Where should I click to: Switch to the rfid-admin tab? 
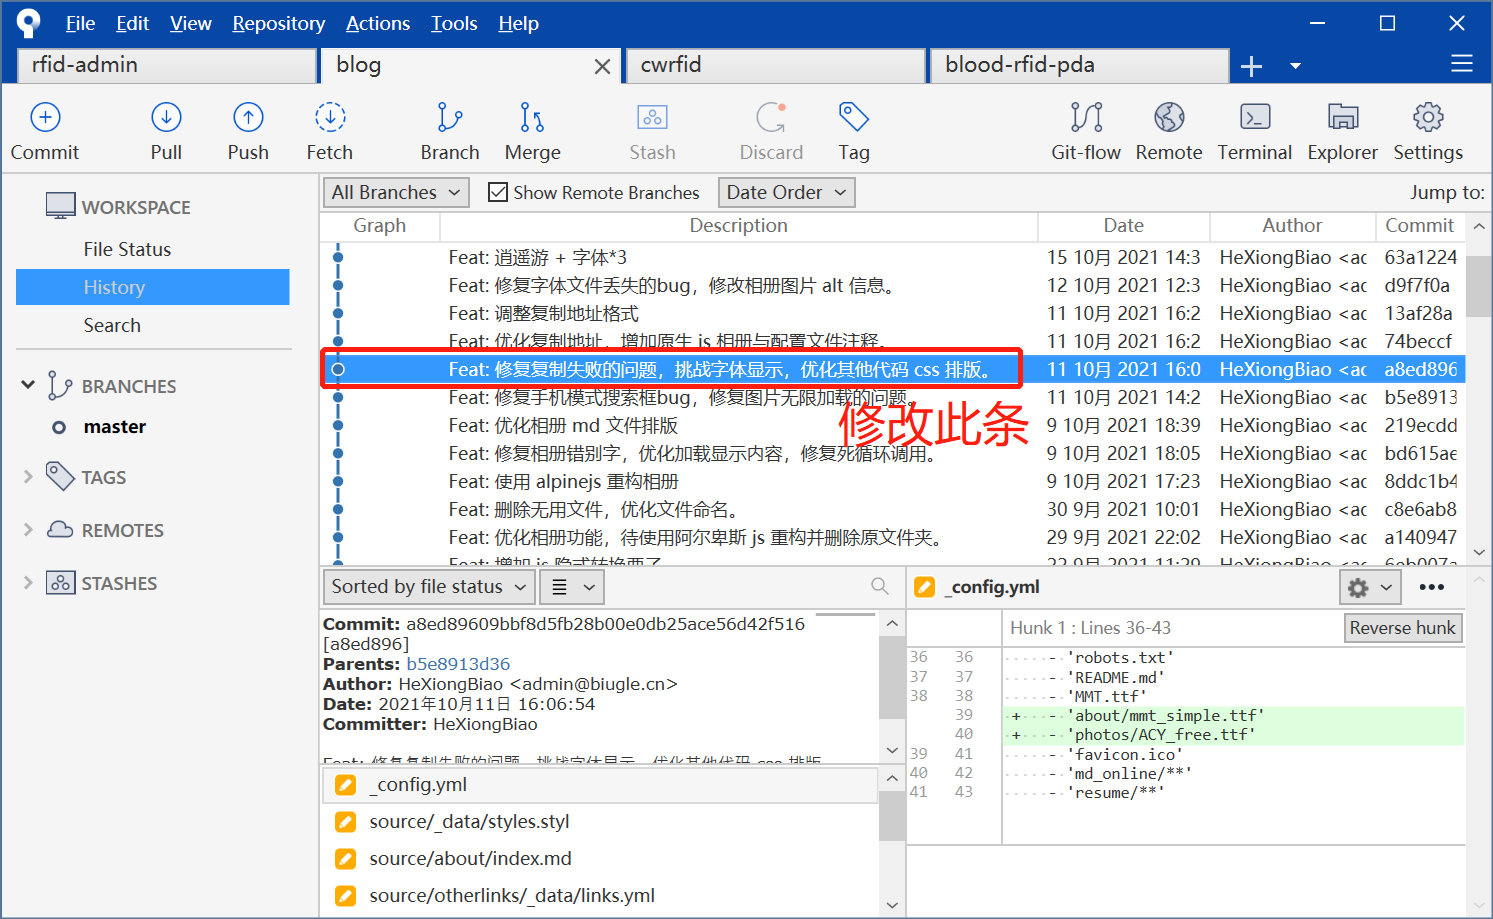point(167,66)
